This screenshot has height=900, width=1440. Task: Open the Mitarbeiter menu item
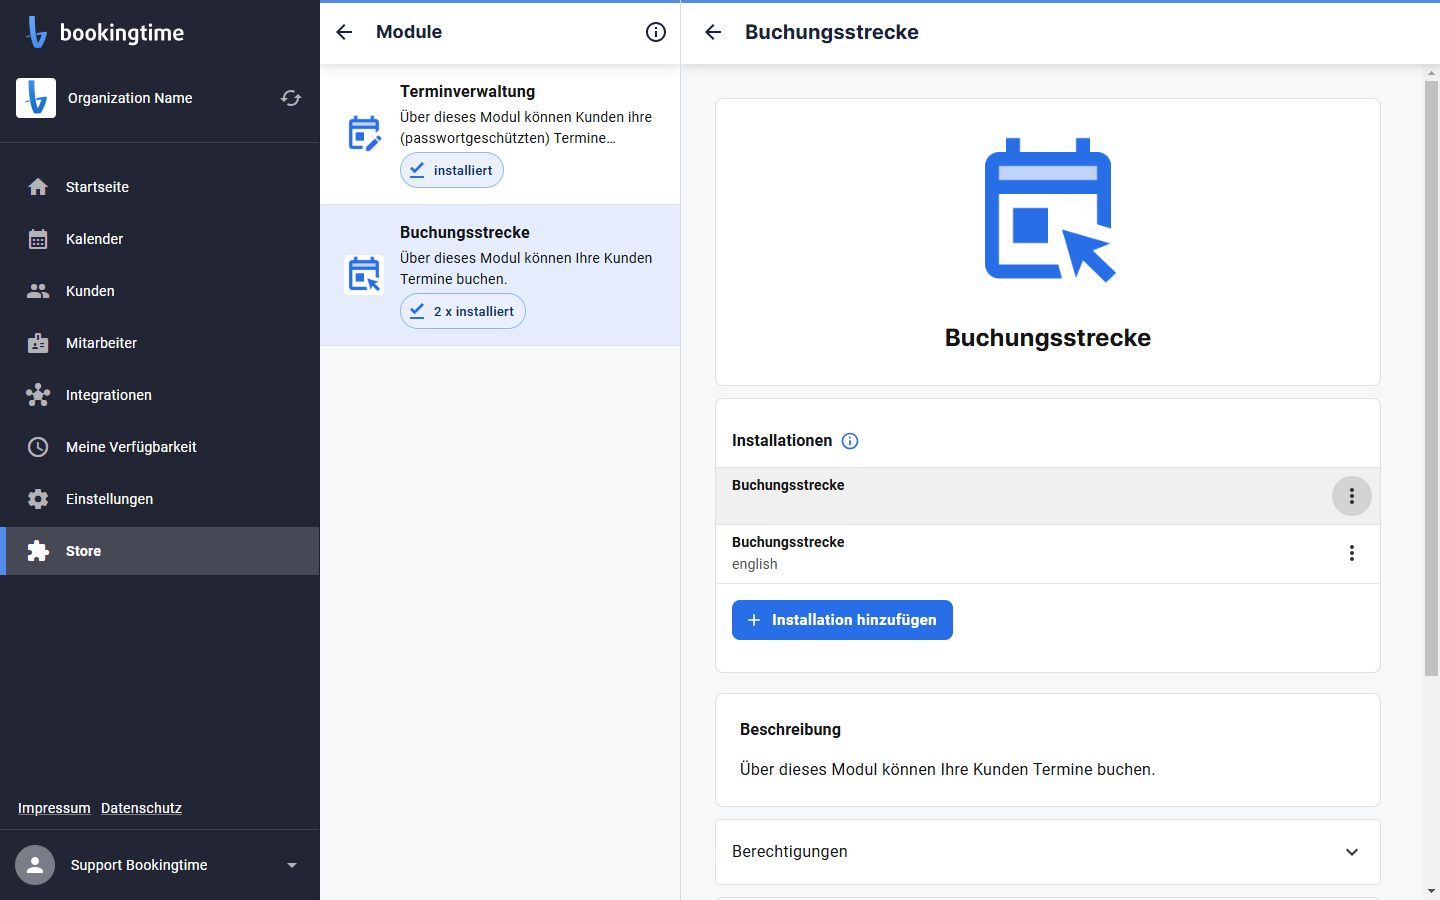(160, 343)
